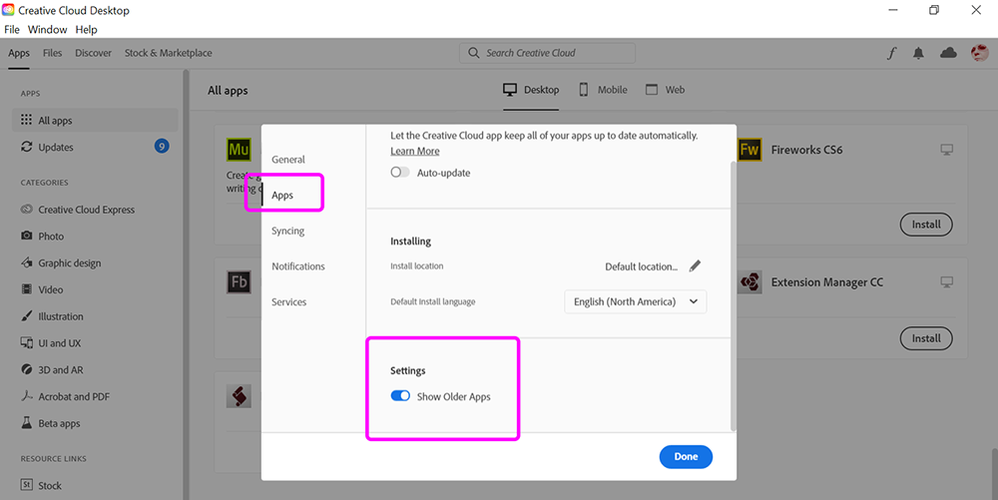Select the Notifications preferences tab
998x500 pixels.
click(x=298, y=267)
